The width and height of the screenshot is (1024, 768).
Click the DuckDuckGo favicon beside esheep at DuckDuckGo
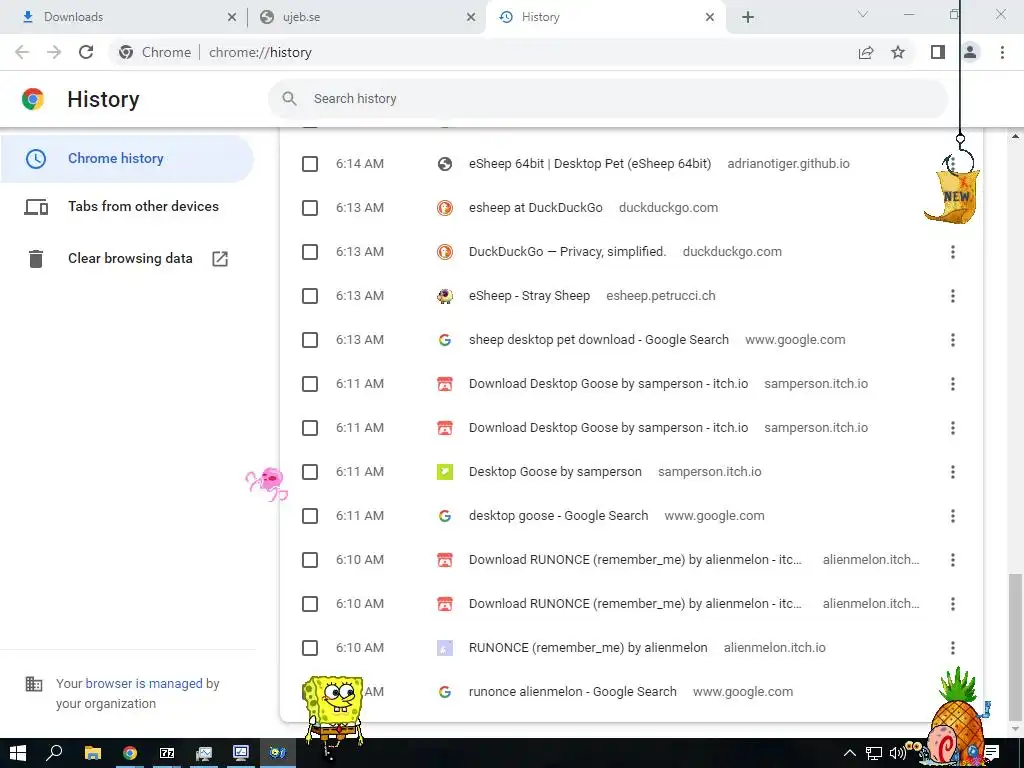coord(445,208)
